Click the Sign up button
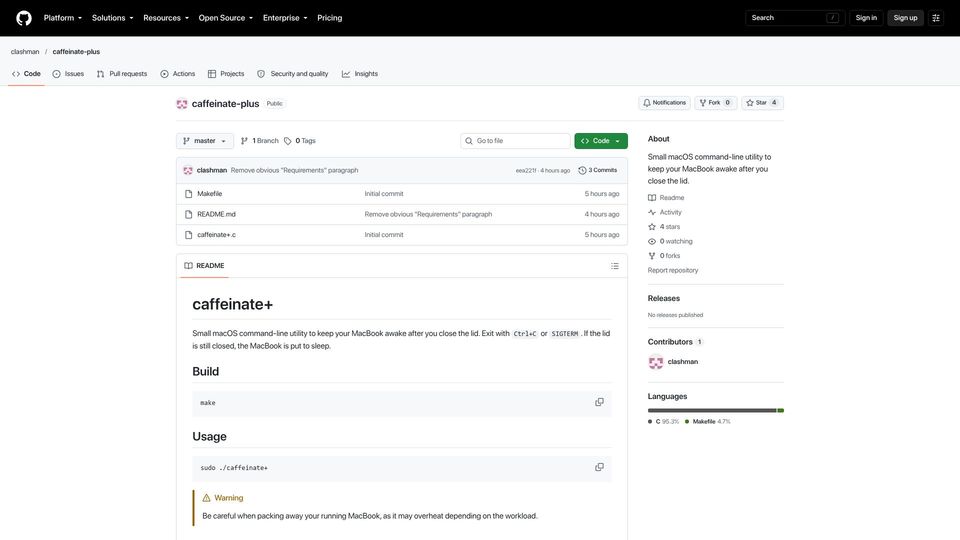960x540 pixels. coord(905,18)
